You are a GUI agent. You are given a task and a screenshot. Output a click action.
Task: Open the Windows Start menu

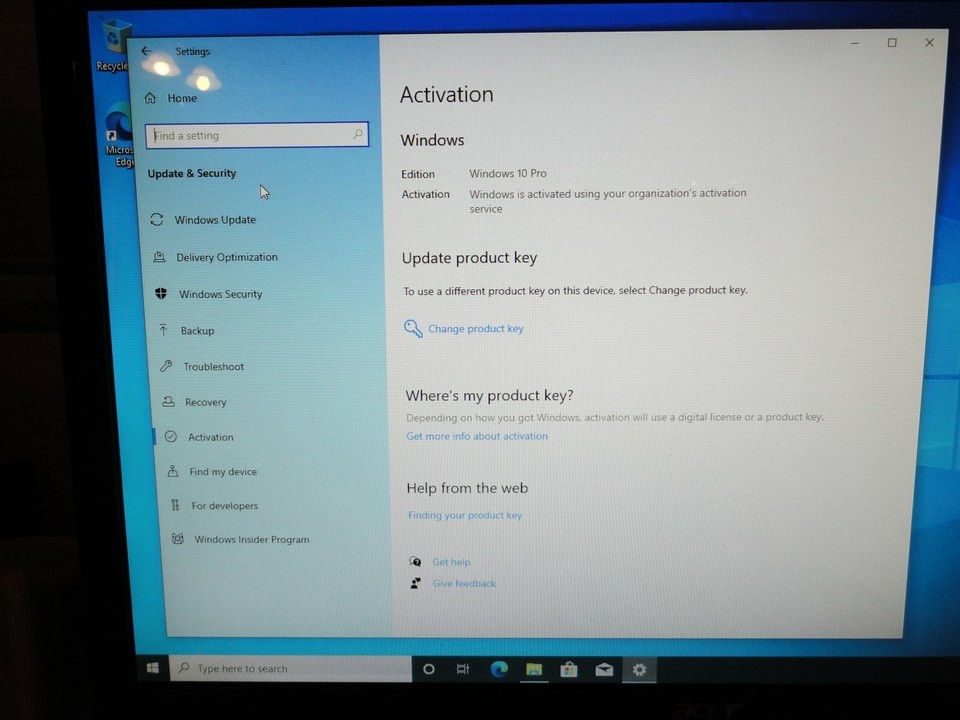click(x=154, y=667)
